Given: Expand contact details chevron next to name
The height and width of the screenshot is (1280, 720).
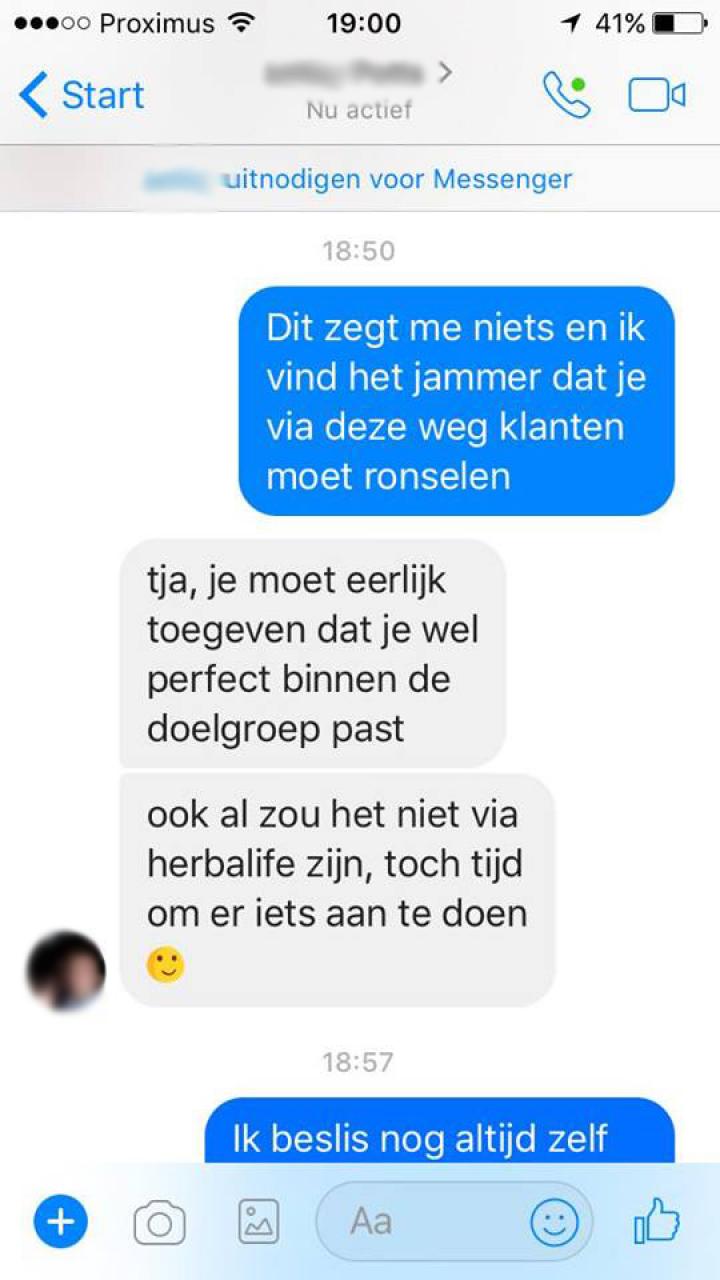Looking at the screenshot, I should pos(445,72).
